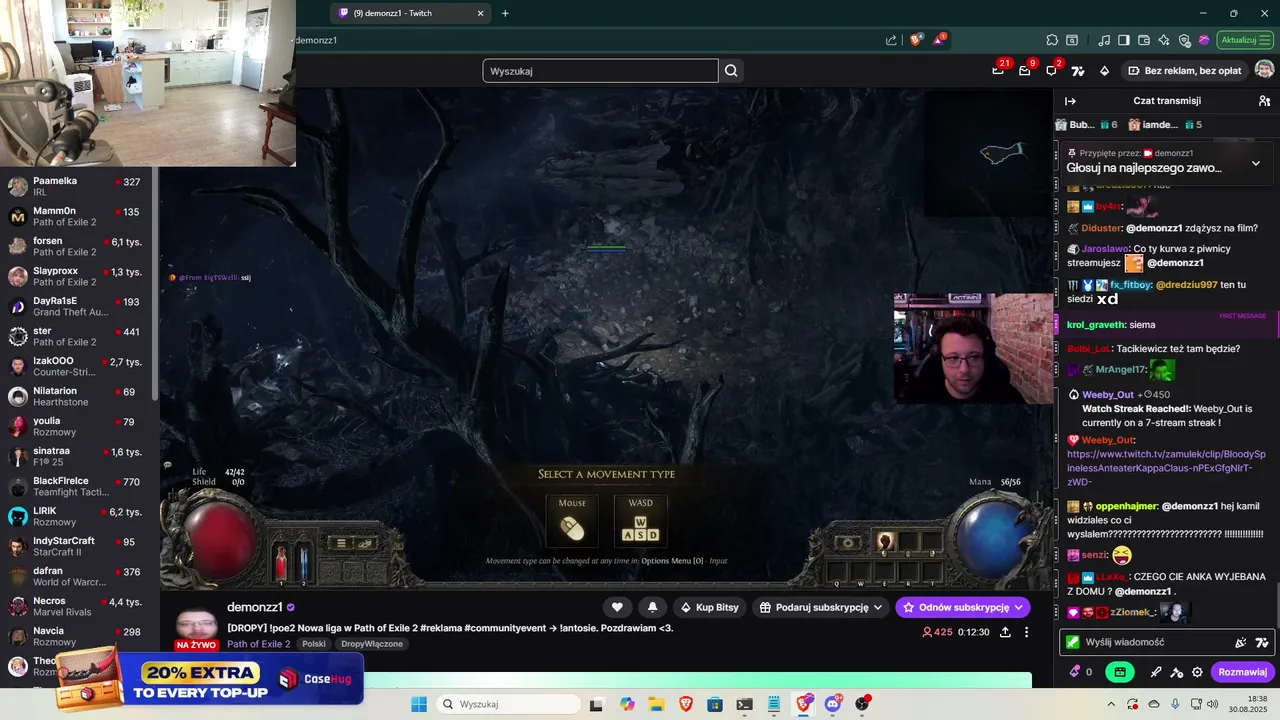Click Kup Bitsy button
1280x720 pixels.
pyautogui.click(x=709, y=607)
